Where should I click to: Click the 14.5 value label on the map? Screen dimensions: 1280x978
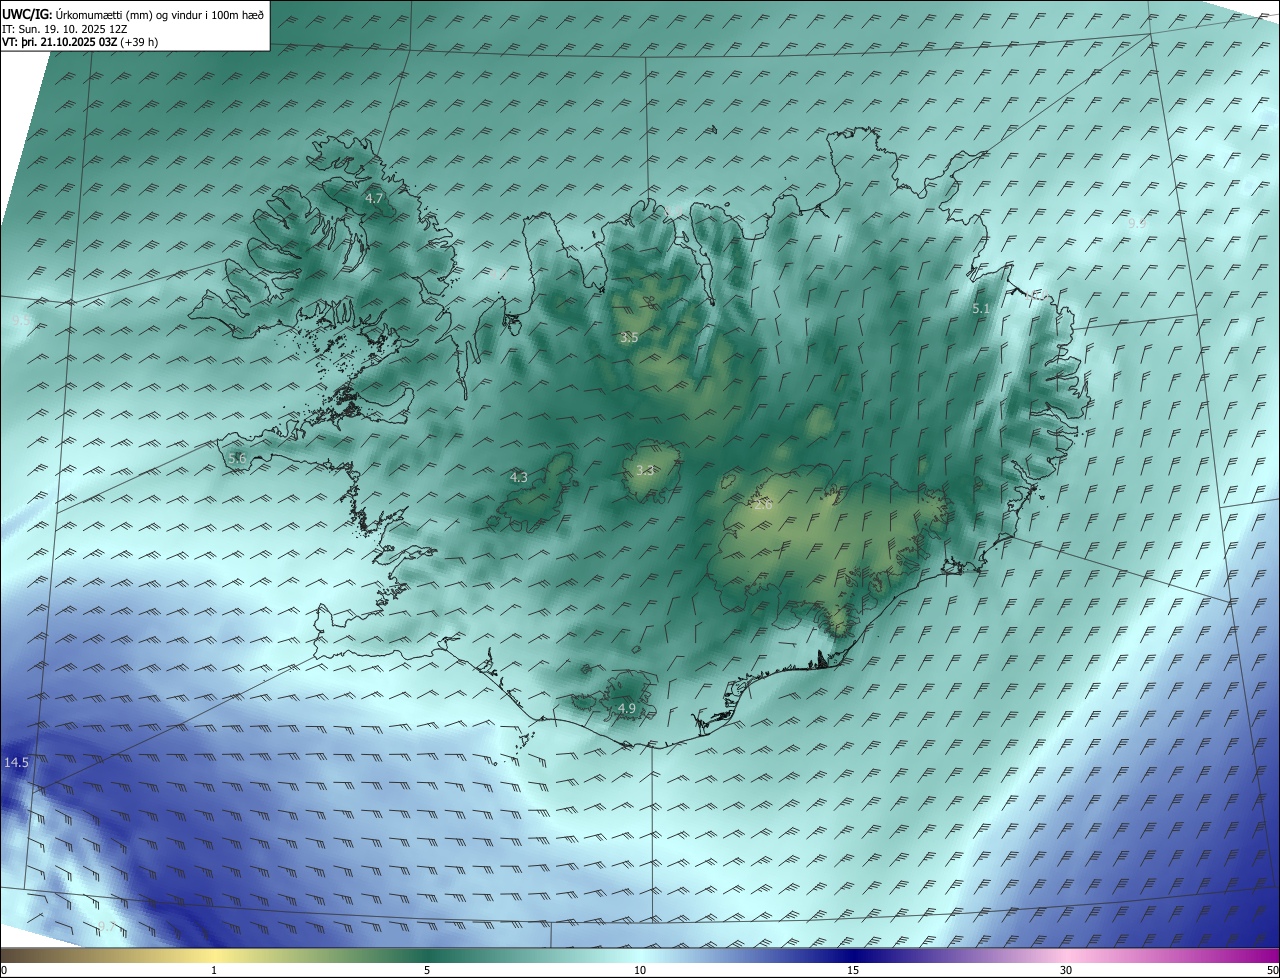17,762
